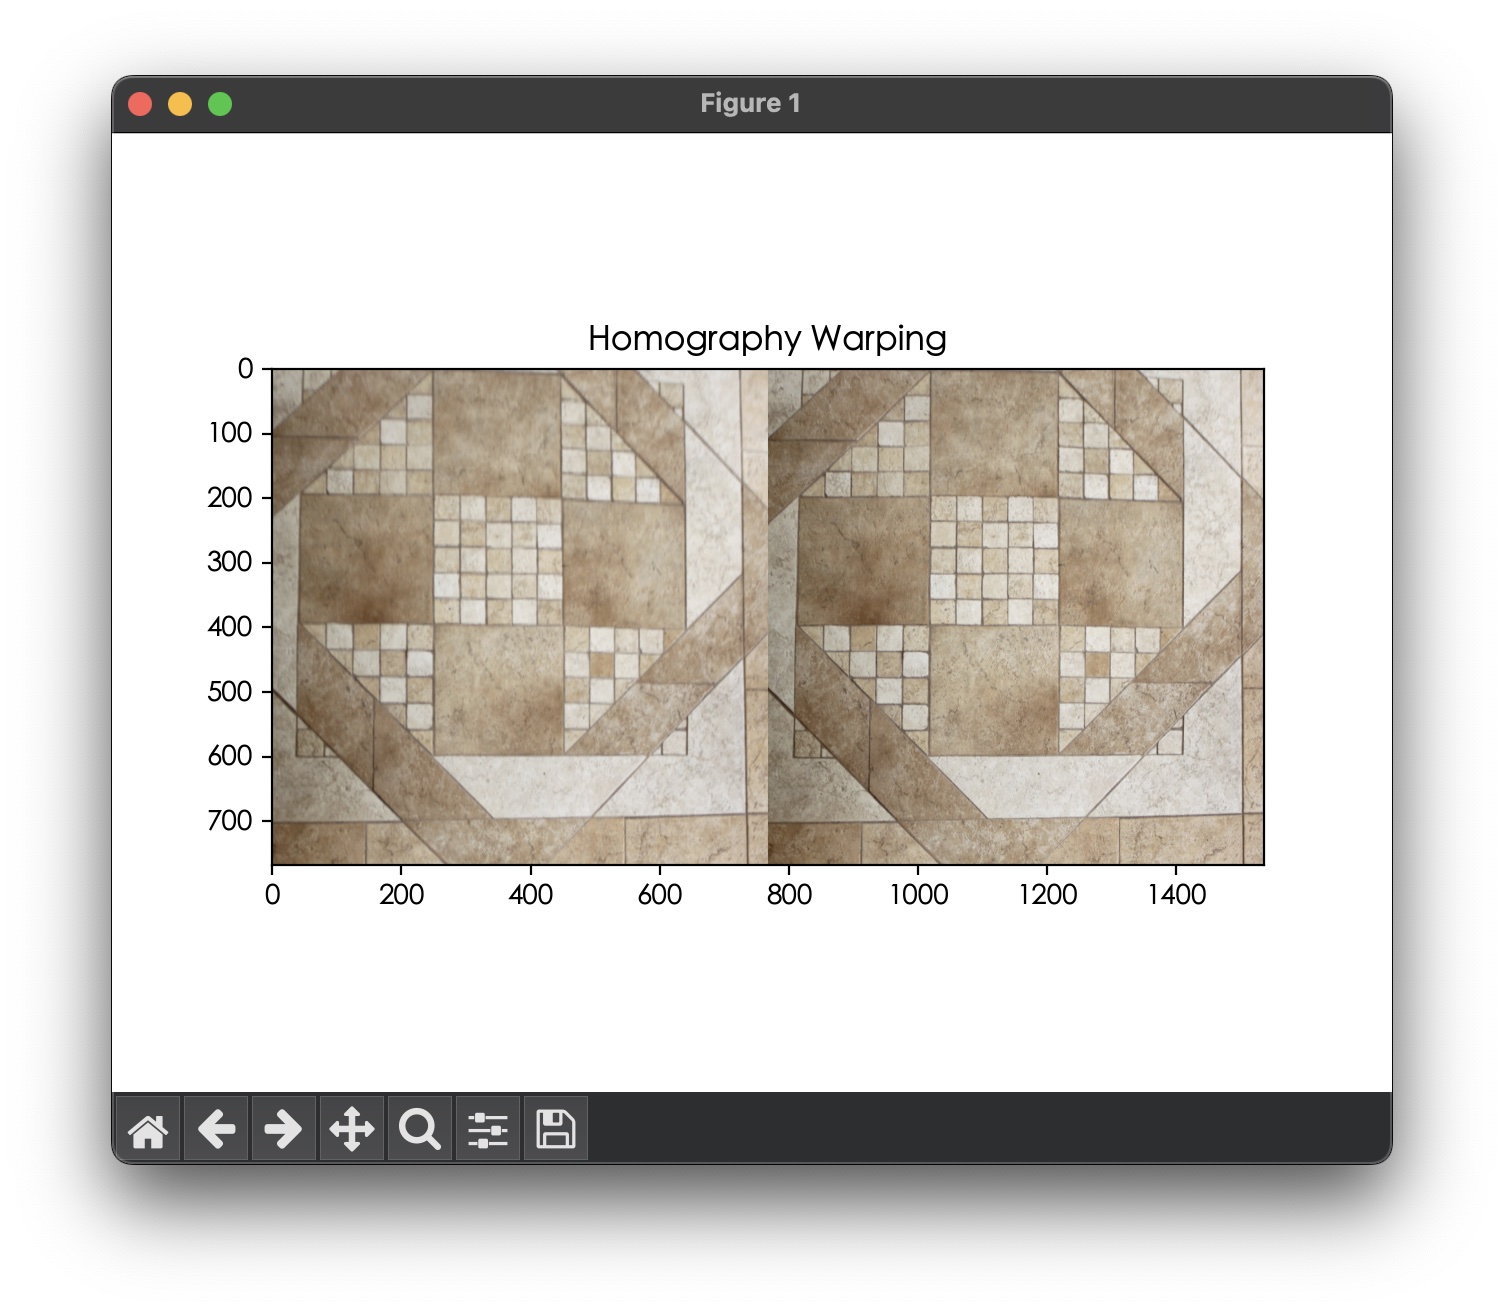Open the Configure subplots sliders icon
Viewport: 1504px width, 1312px height.
[x=488, y=1129]
